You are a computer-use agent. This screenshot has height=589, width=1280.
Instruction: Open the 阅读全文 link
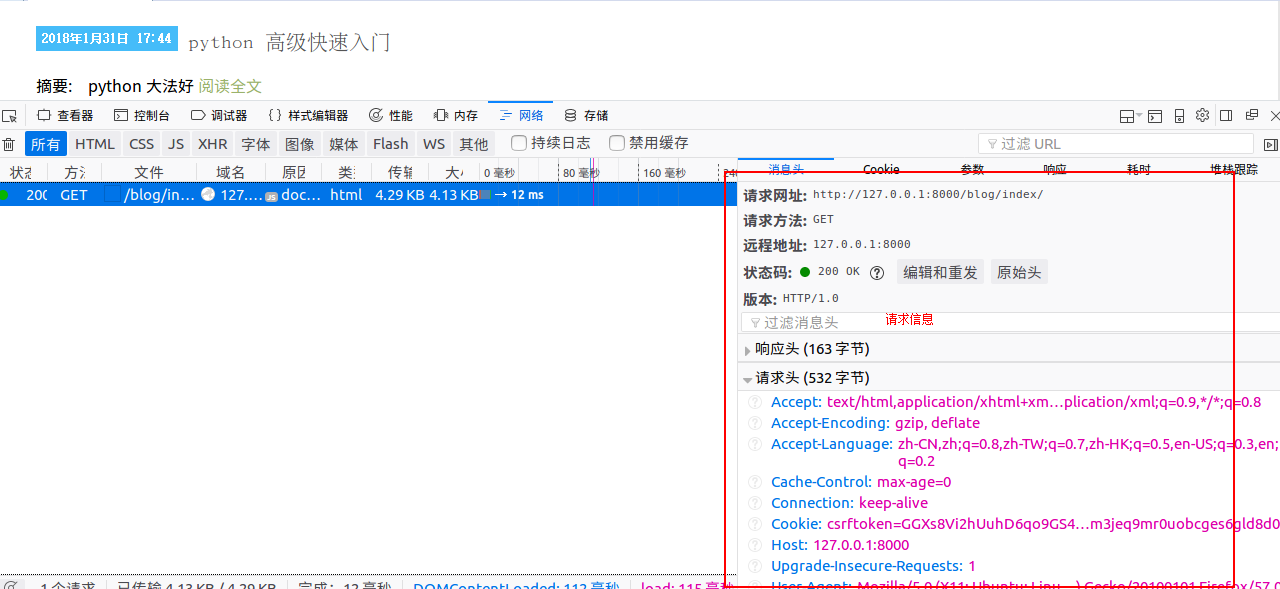[230, 87]
